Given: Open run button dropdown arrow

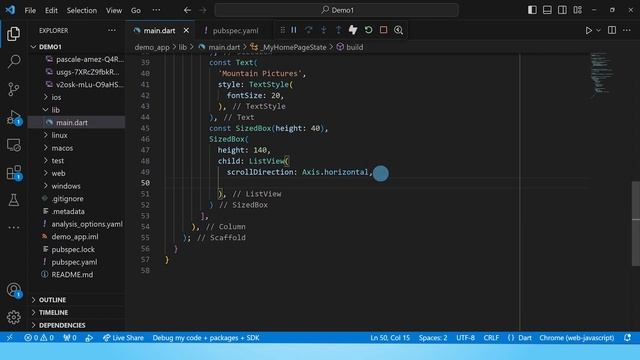Looking at the screenshot, I should [x=598, y=31].
